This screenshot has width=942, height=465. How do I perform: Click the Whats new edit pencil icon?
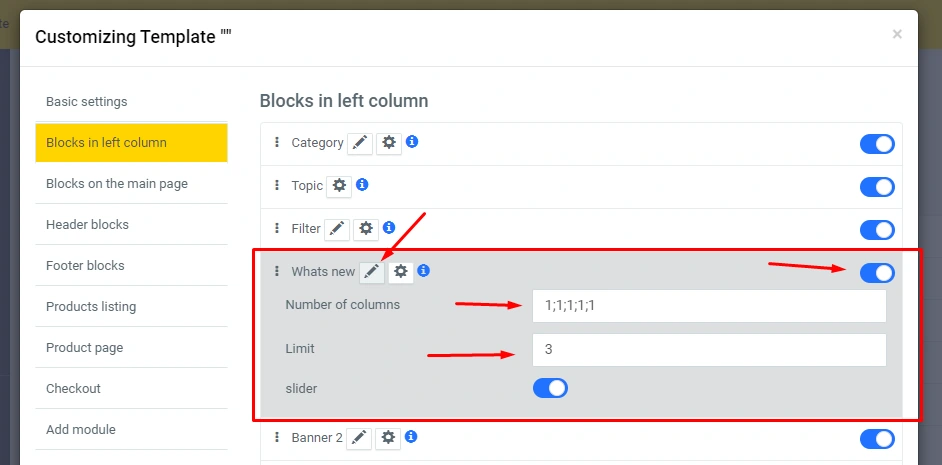click(x=372, y=271)
